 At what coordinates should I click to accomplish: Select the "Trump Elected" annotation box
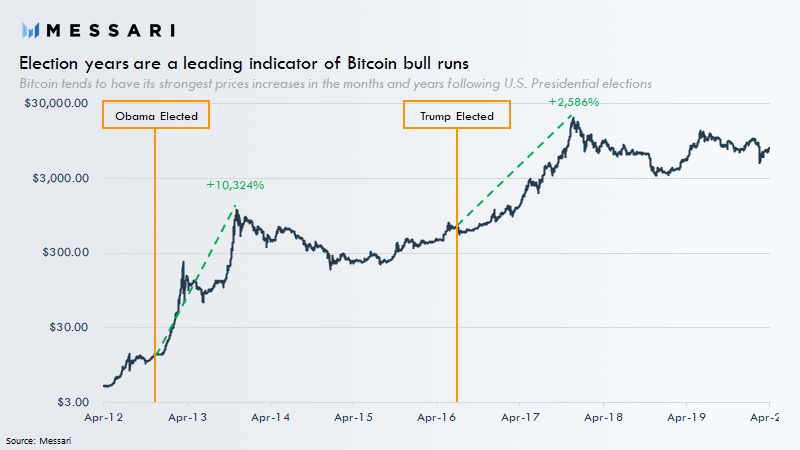[456, 116]
